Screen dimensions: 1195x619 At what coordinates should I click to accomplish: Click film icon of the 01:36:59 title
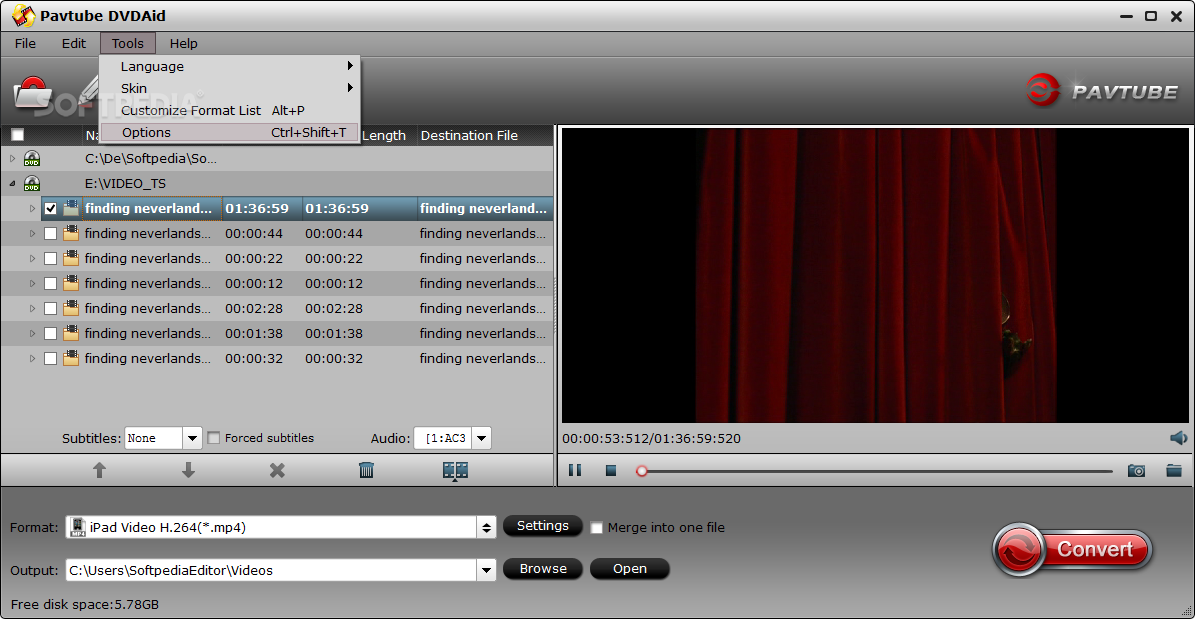(71, 208)
